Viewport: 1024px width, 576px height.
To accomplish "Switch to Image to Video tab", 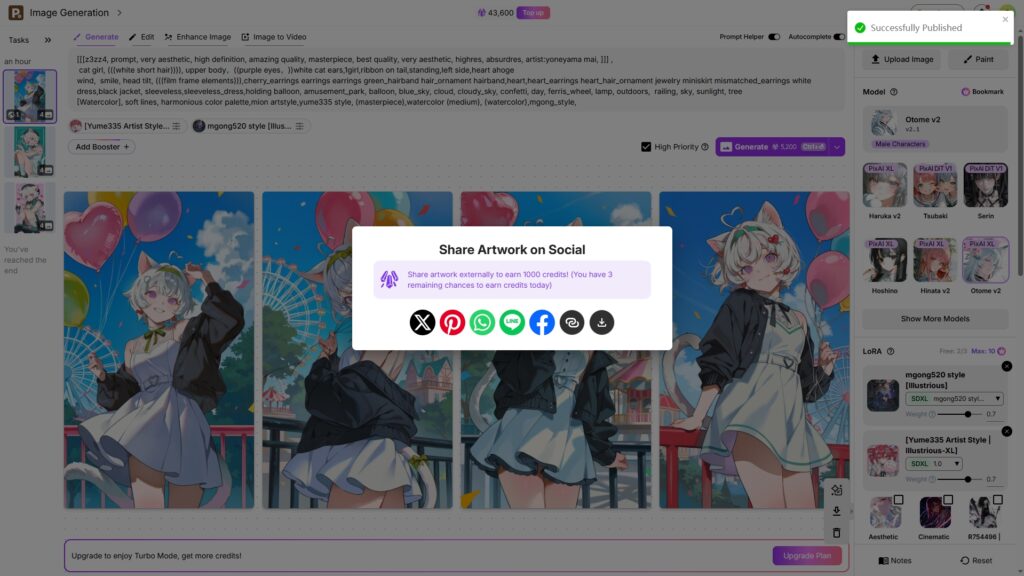I will [274, 37].
